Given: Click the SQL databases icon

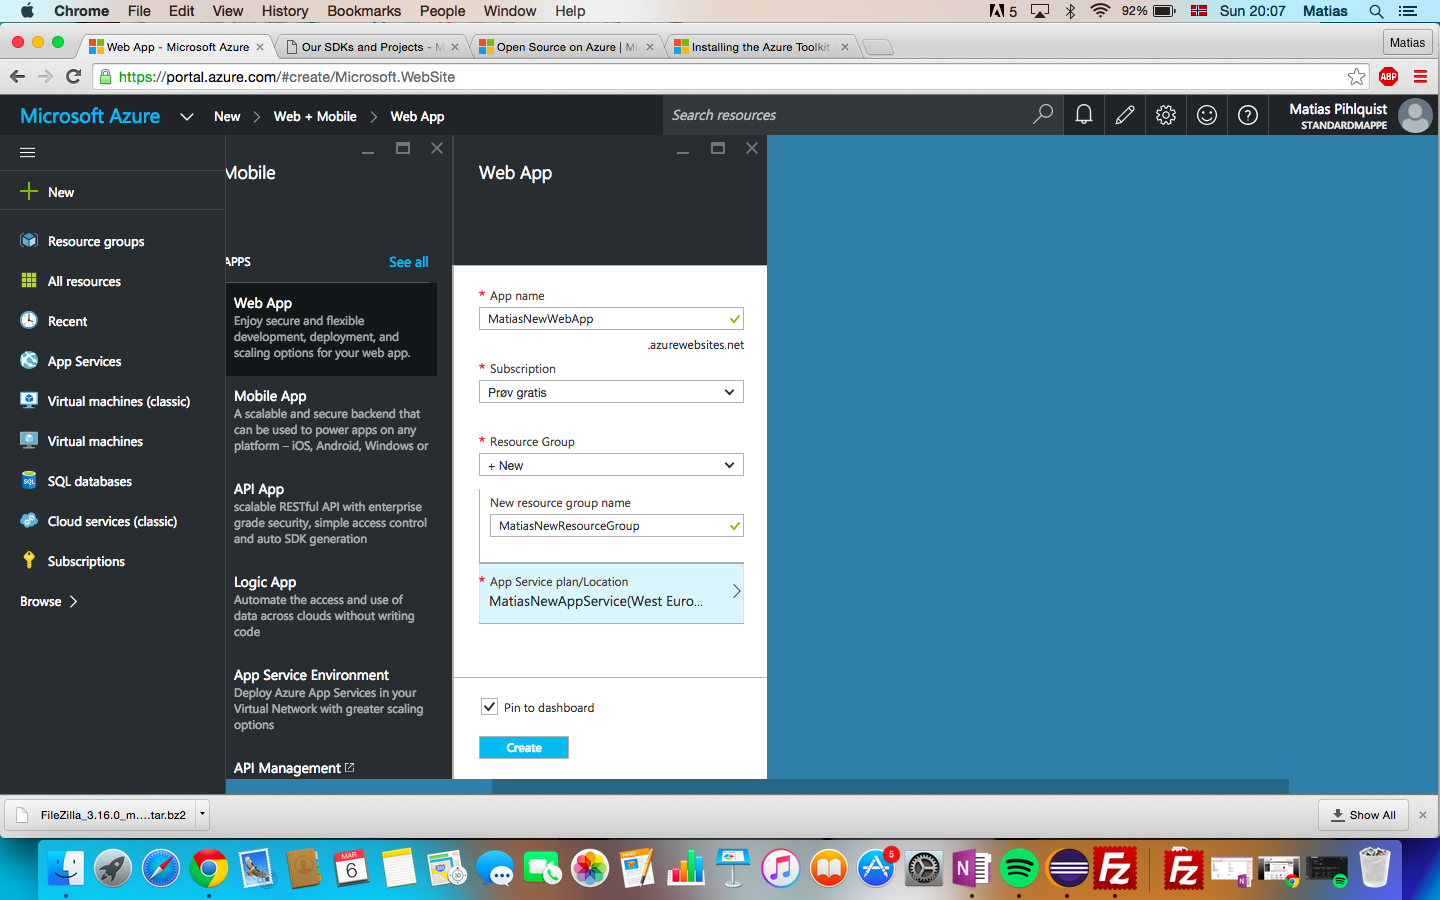Looking at the screenshot, I should tap(29, 480).
